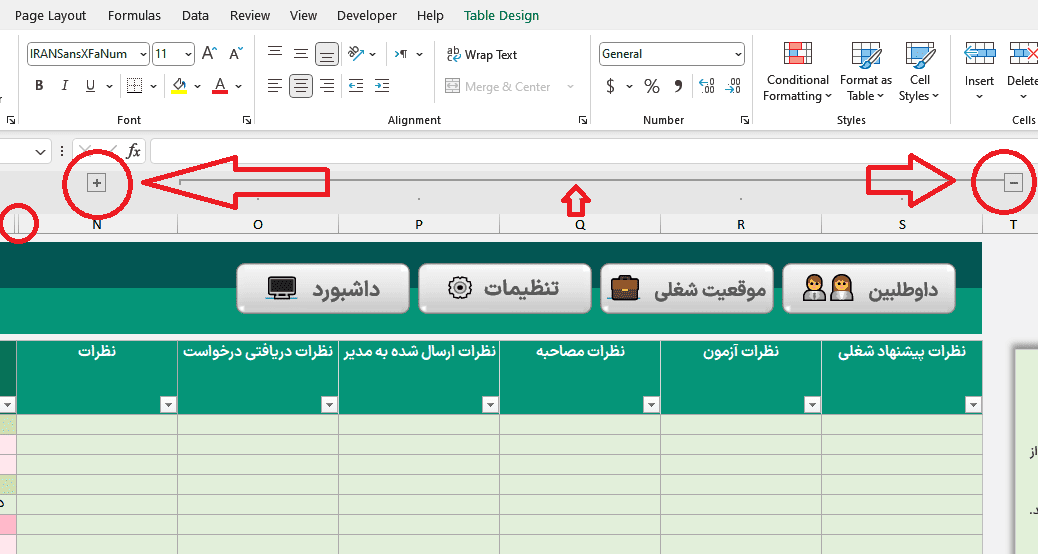This screenshot has width=1038, height=554.
Task: Click the formula bar input
Action: pos(594,152)
